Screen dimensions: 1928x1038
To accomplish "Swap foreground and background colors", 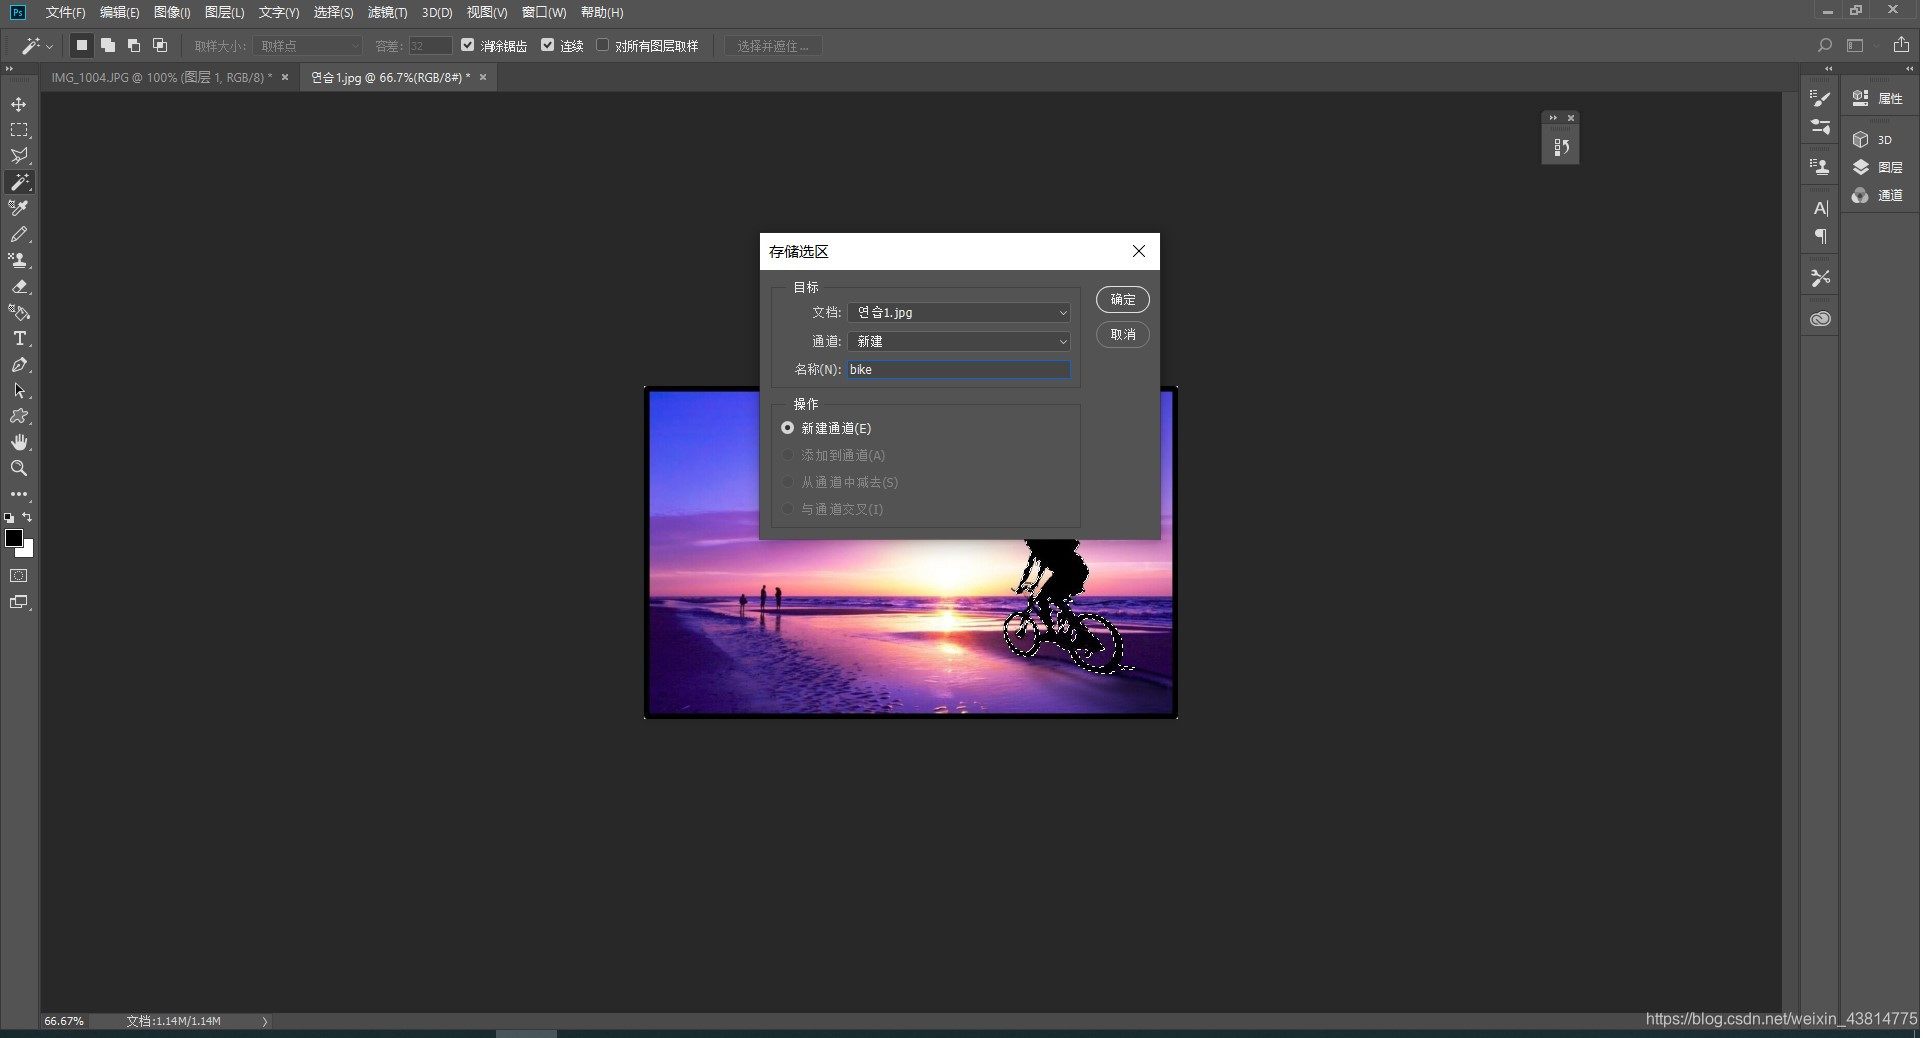I will (27, 517).
